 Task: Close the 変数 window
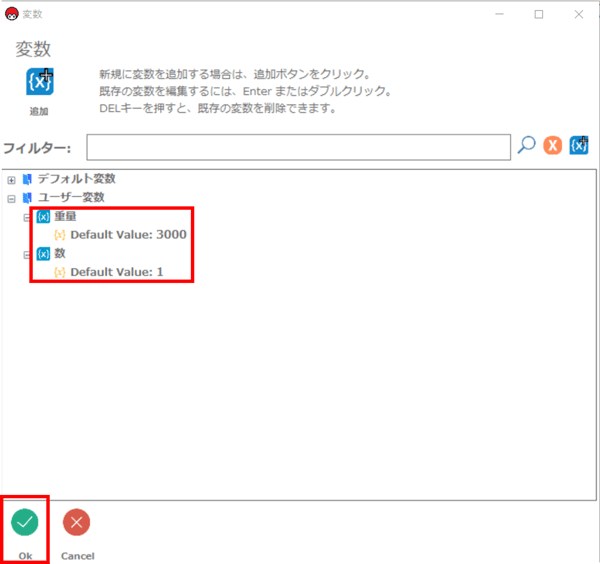[579, 14]
